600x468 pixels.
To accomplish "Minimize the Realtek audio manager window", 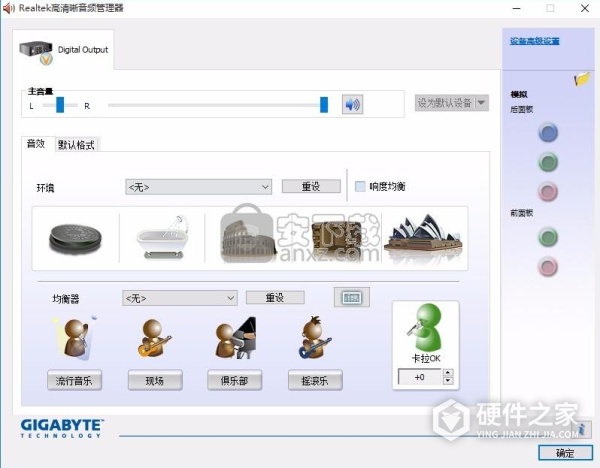I will [517, 8].
